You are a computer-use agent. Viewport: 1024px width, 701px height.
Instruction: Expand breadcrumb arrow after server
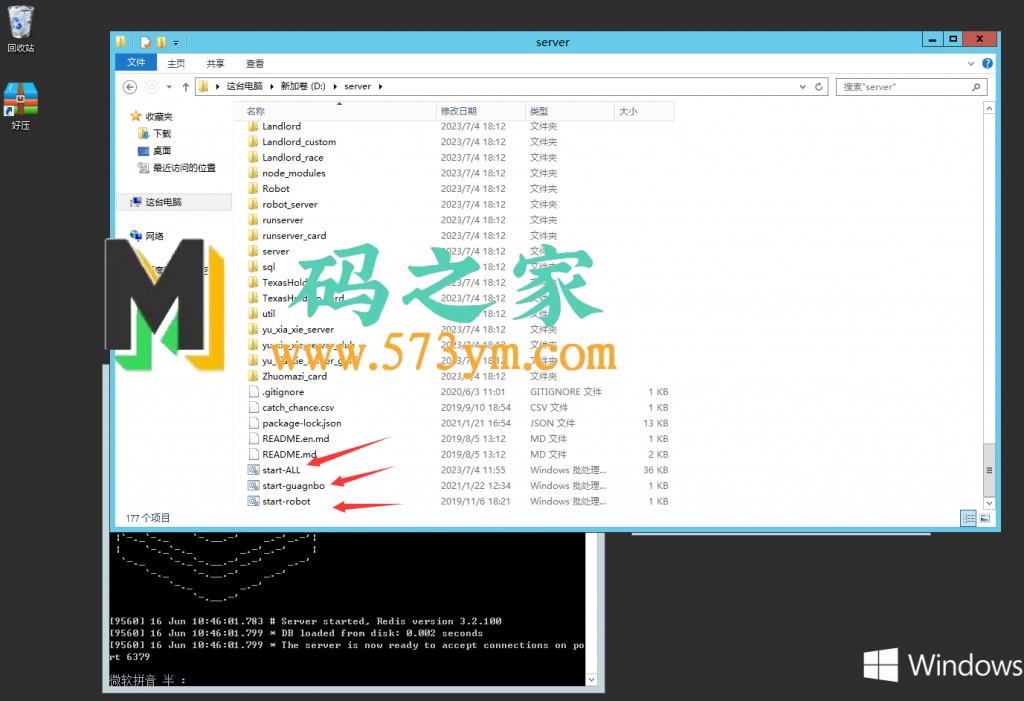(380, 86)
